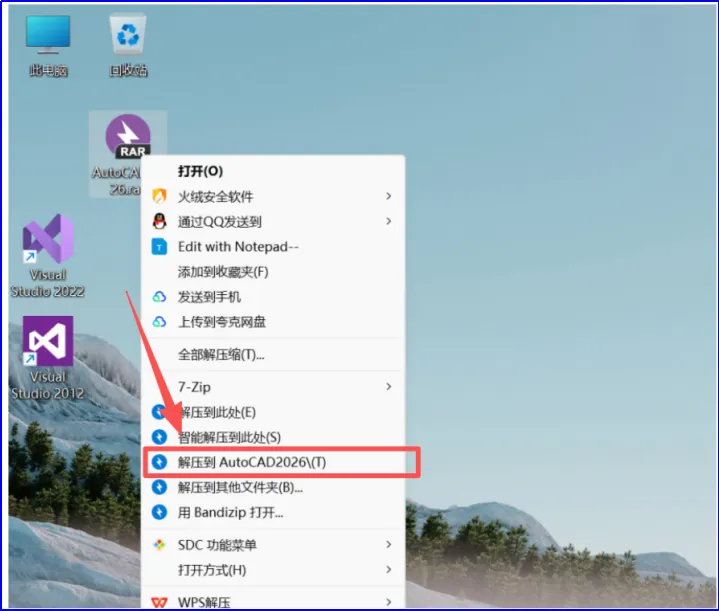Viewport: 719px width, 611px height.
Task: Click the cloud icon beside 上传到夸克网盘
Action: (x=159, y=322)
